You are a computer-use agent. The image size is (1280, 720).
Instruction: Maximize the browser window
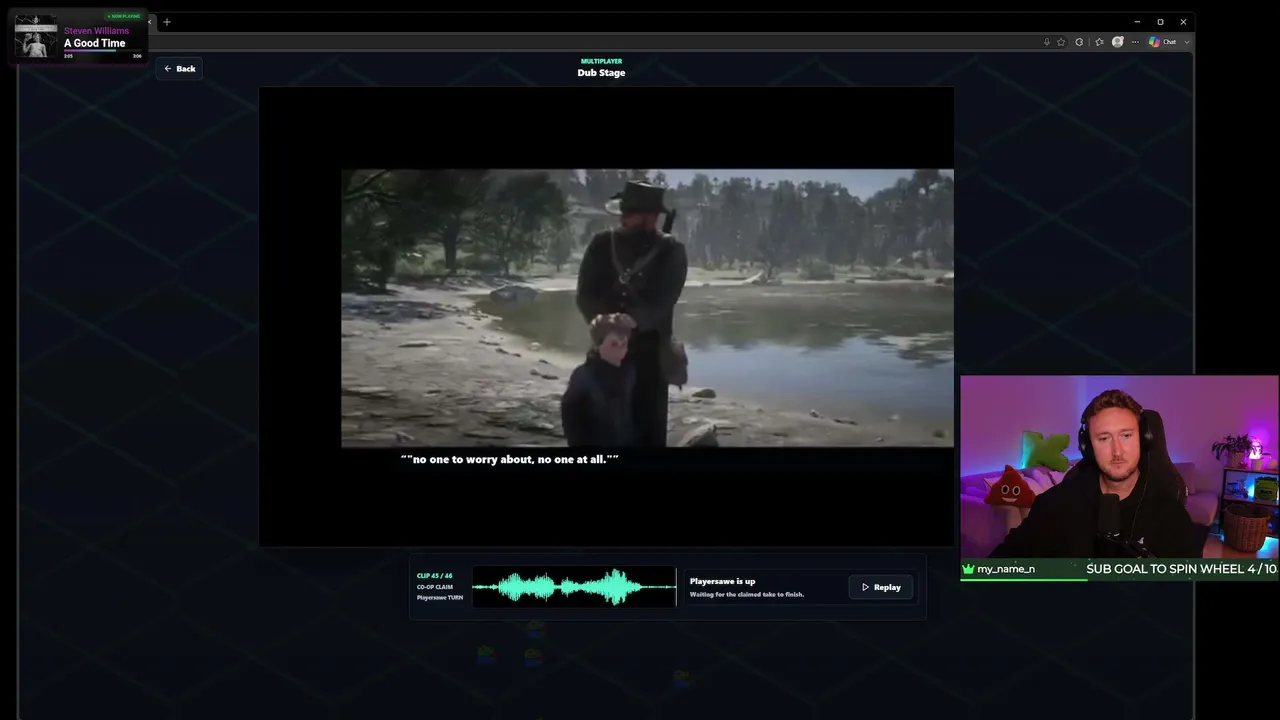coord(1160,22)
